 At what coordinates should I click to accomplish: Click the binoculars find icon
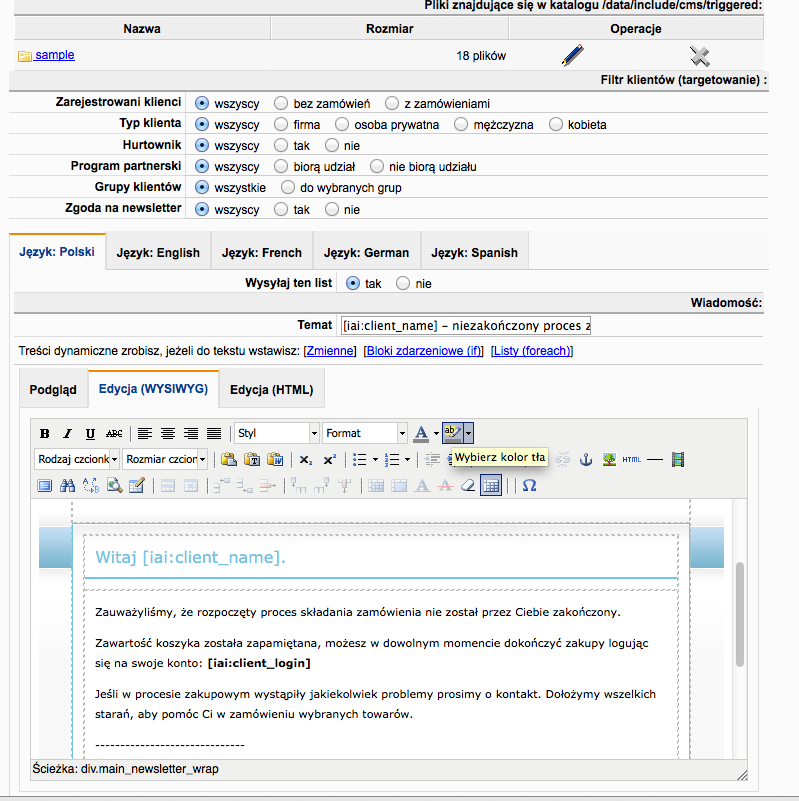(68, 485)
